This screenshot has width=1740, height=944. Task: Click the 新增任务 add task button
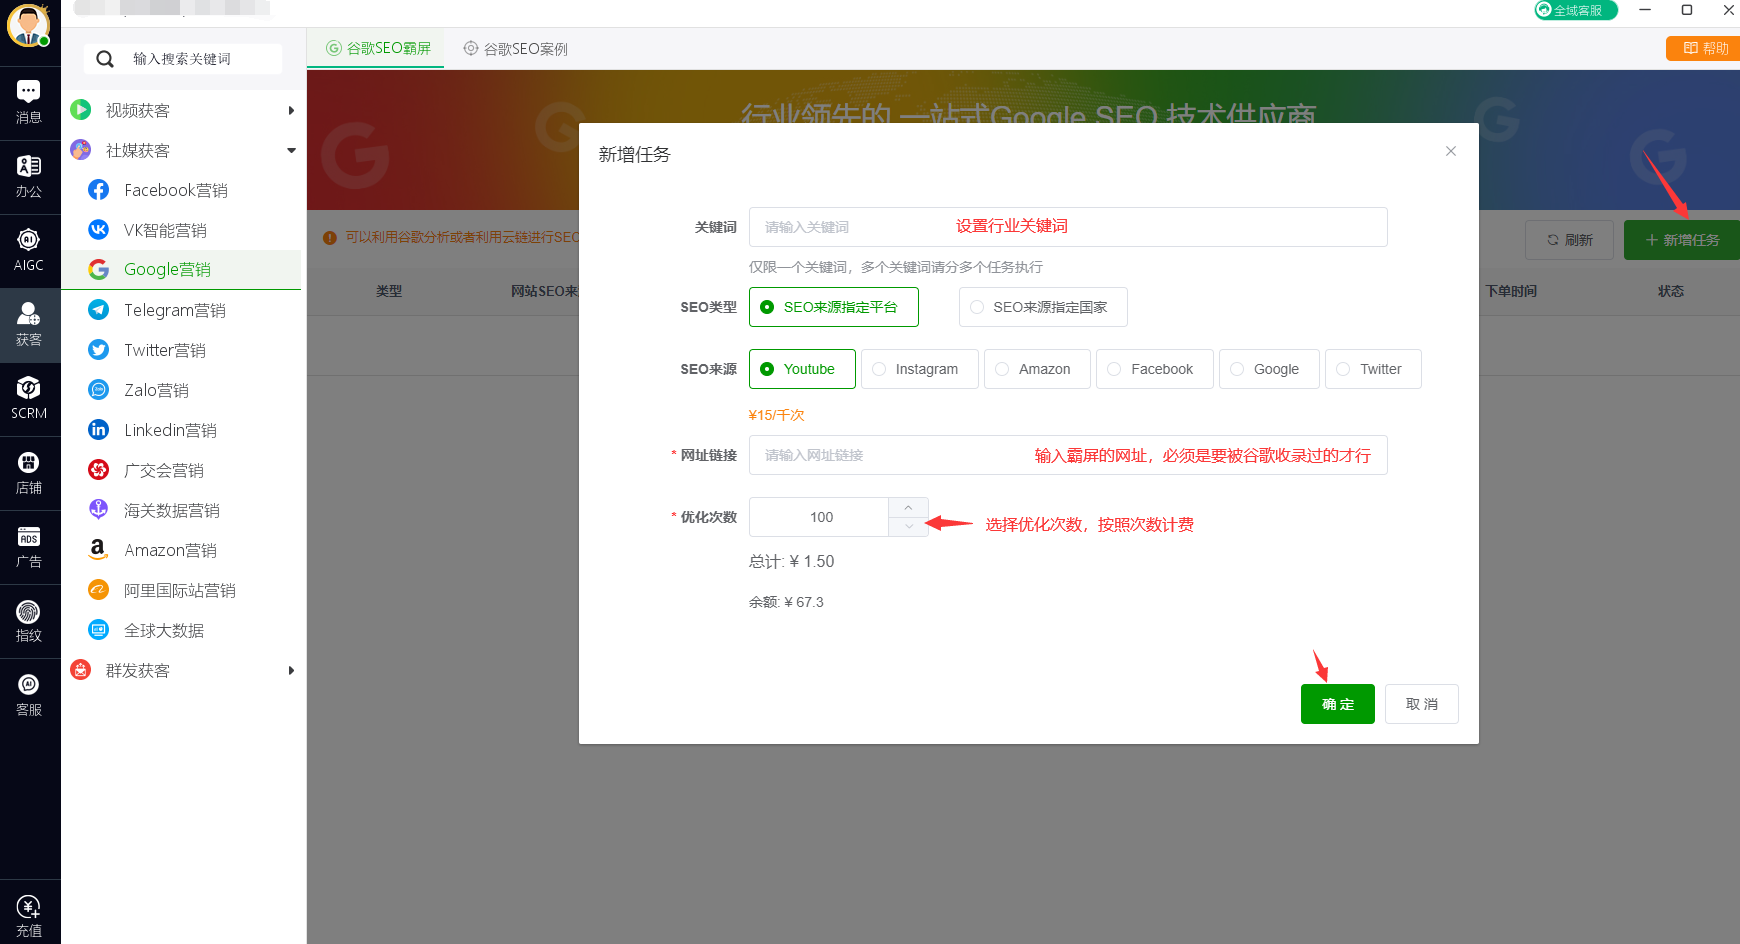click(x=1682, y=240)
